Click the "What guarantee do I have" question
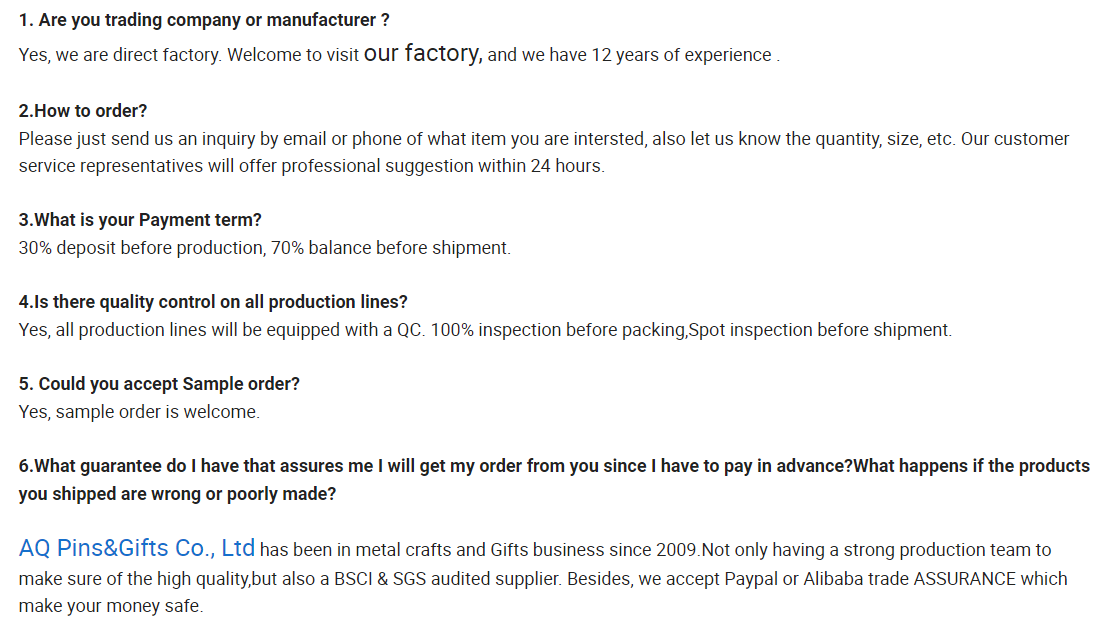The image size is (1116, 625). (x=554, y=466)
